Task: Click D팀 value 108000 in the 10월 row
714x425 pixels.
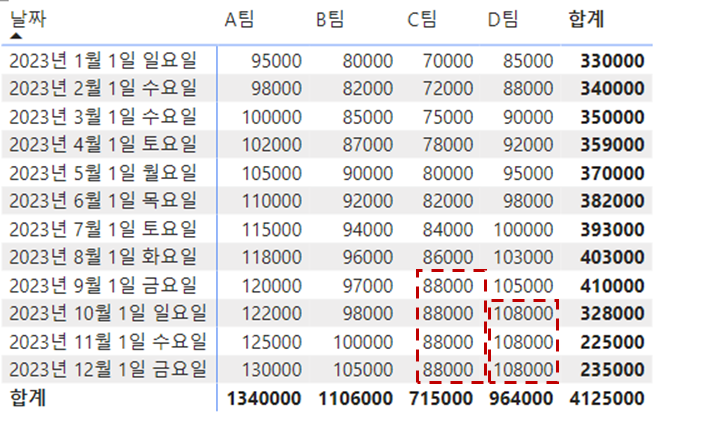Action: (x=524, y=314)
